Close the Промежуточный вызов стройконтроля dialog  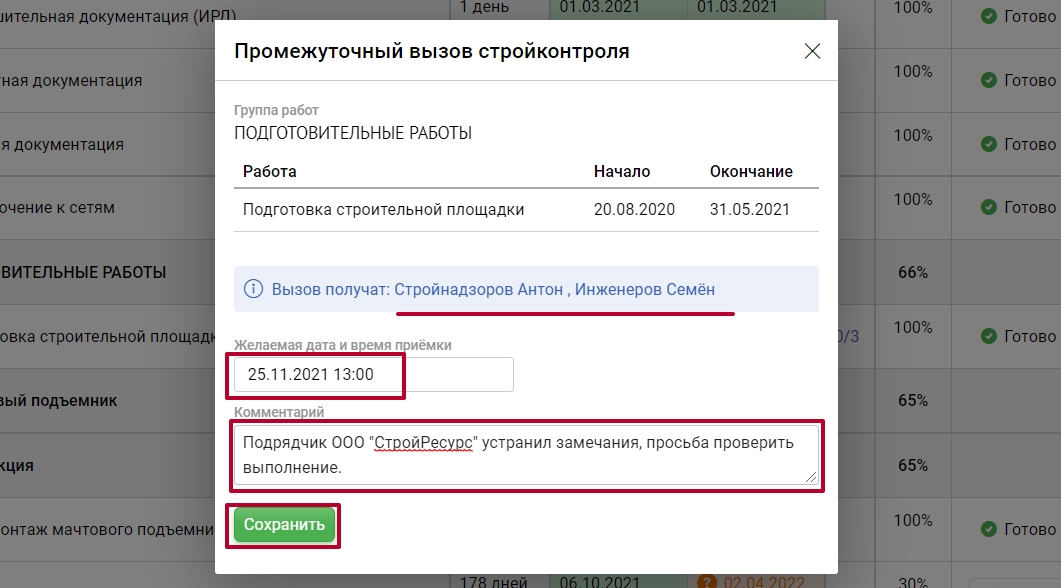click(x=812, y=52)
